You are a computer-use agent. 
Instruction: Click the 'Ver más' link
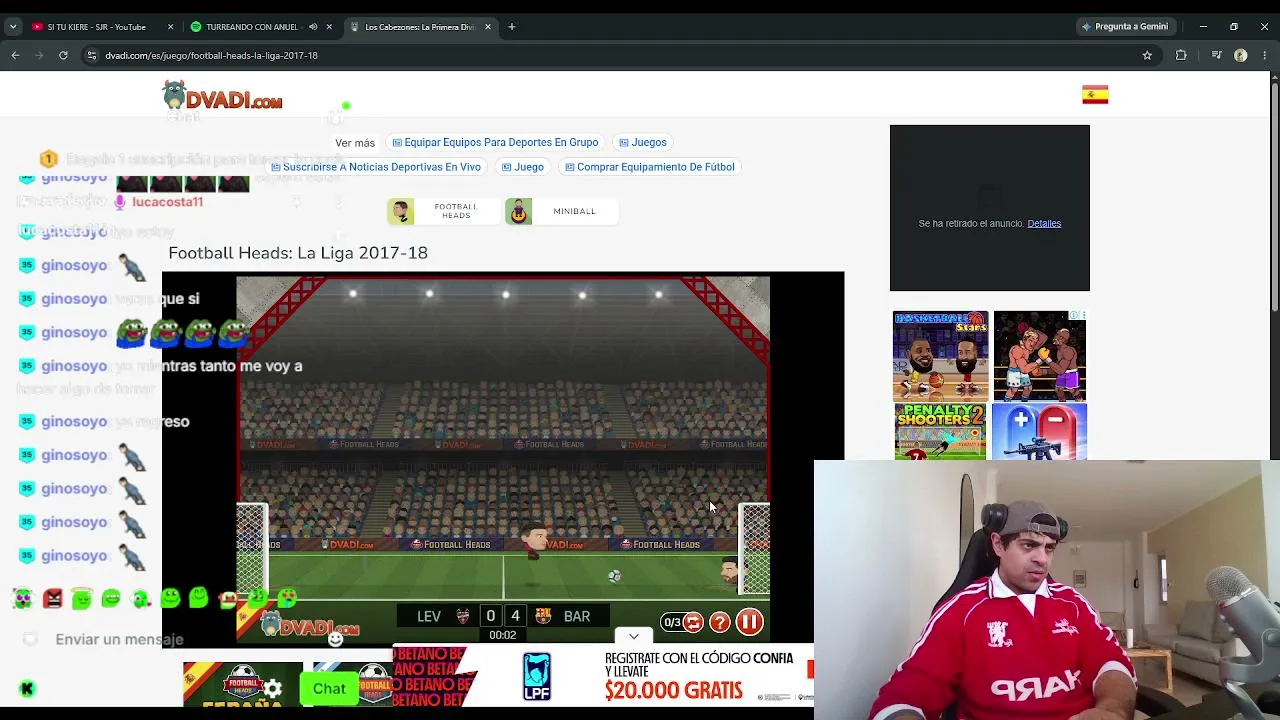355,143
